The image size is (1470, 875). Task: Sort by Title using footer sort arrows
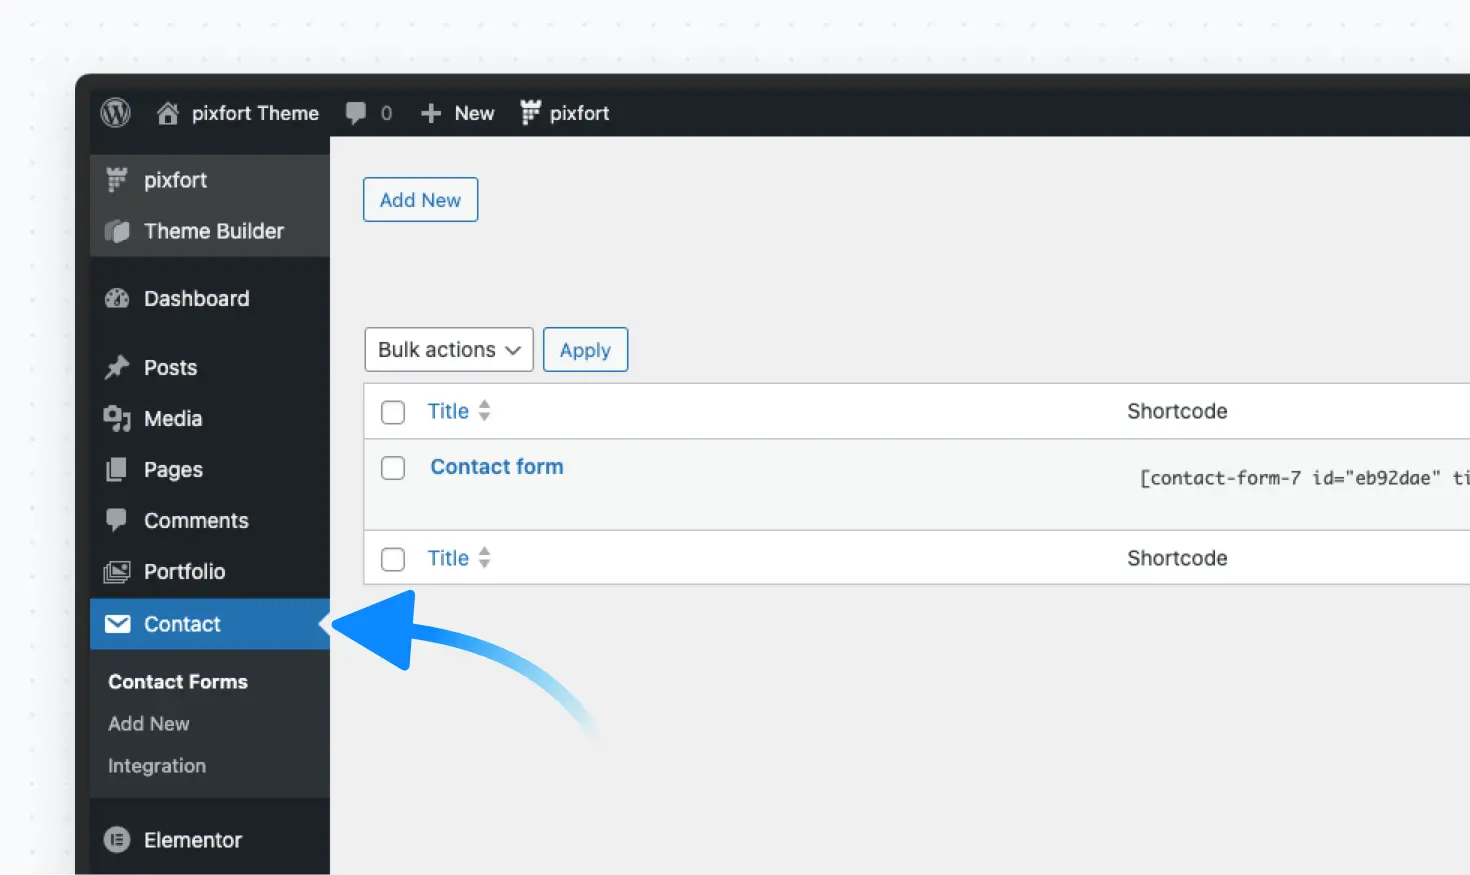click(484, 558)
